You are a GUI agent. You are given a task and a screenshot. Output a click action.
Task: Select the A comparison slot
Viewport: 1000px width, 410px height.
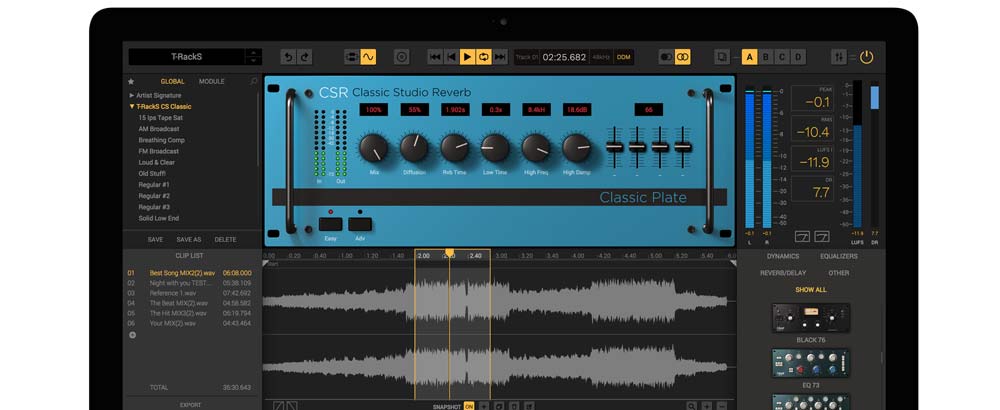pyautogui.click(x=750, y=57)
